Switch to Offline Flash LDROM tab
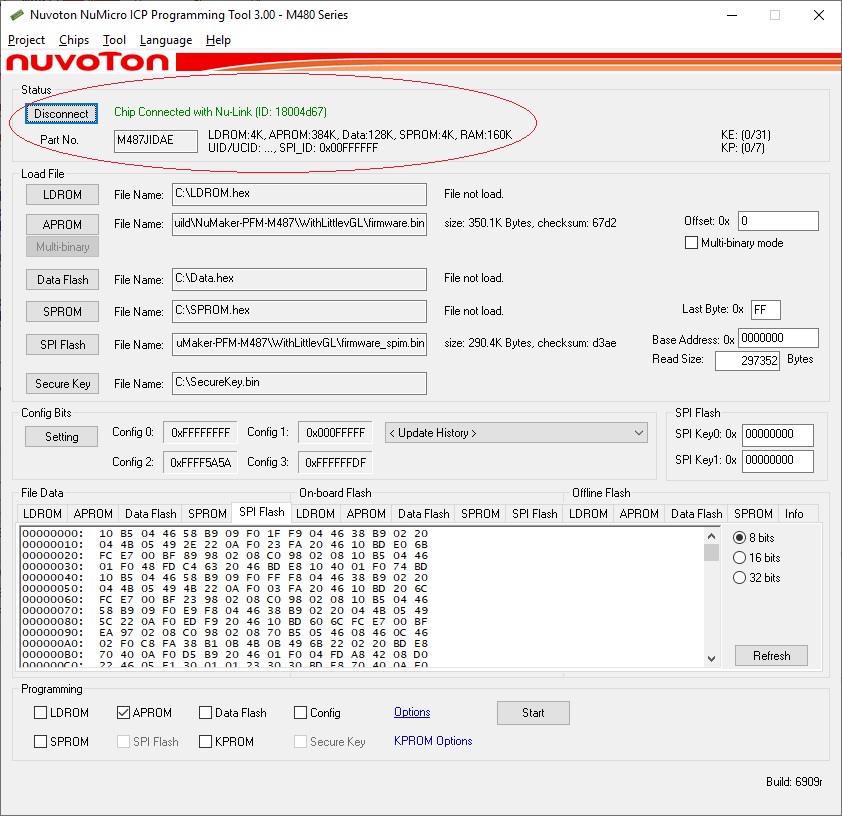Image resolution: width=842 pixels, height=816 pixels. [x=588, y=514]
